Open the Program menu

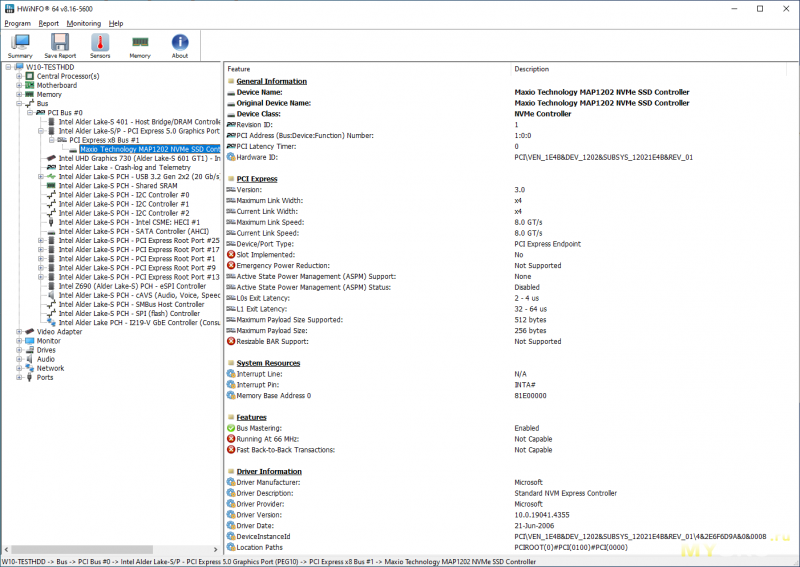pos(17,23)
